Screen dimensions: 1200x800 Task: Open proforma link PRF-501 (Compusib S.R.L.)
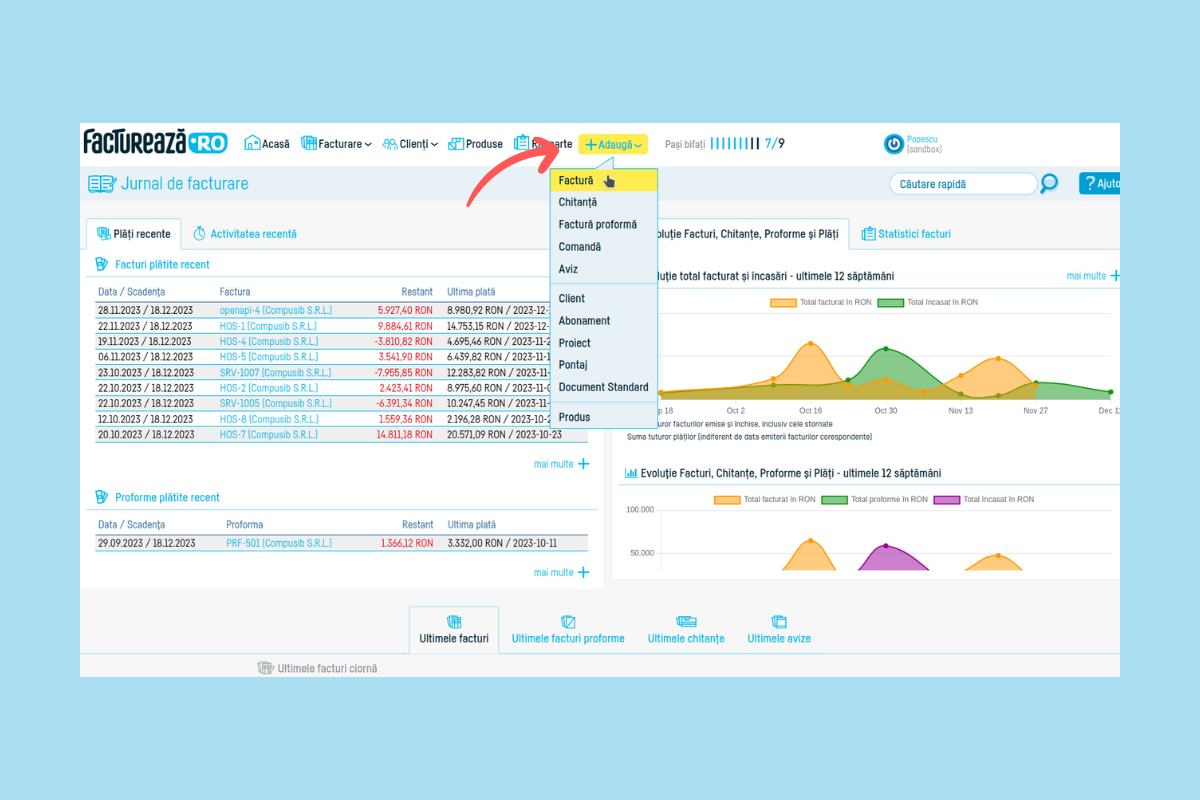coord(279,543)
